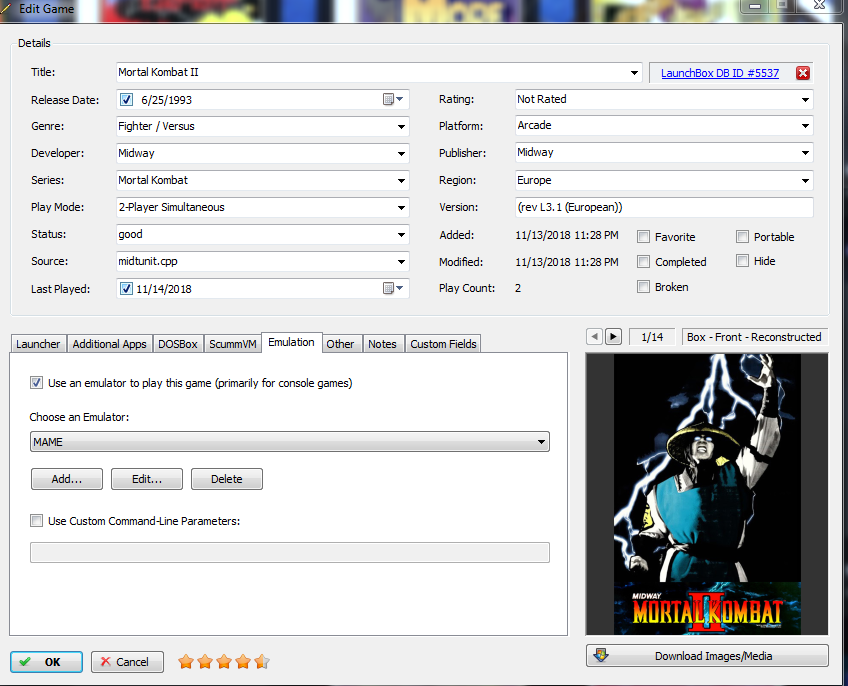This screenshot has width=848, height=686.
Task: Click the Modified date 11/13/2018 11:28 PM
Action: tap(567, 262)
